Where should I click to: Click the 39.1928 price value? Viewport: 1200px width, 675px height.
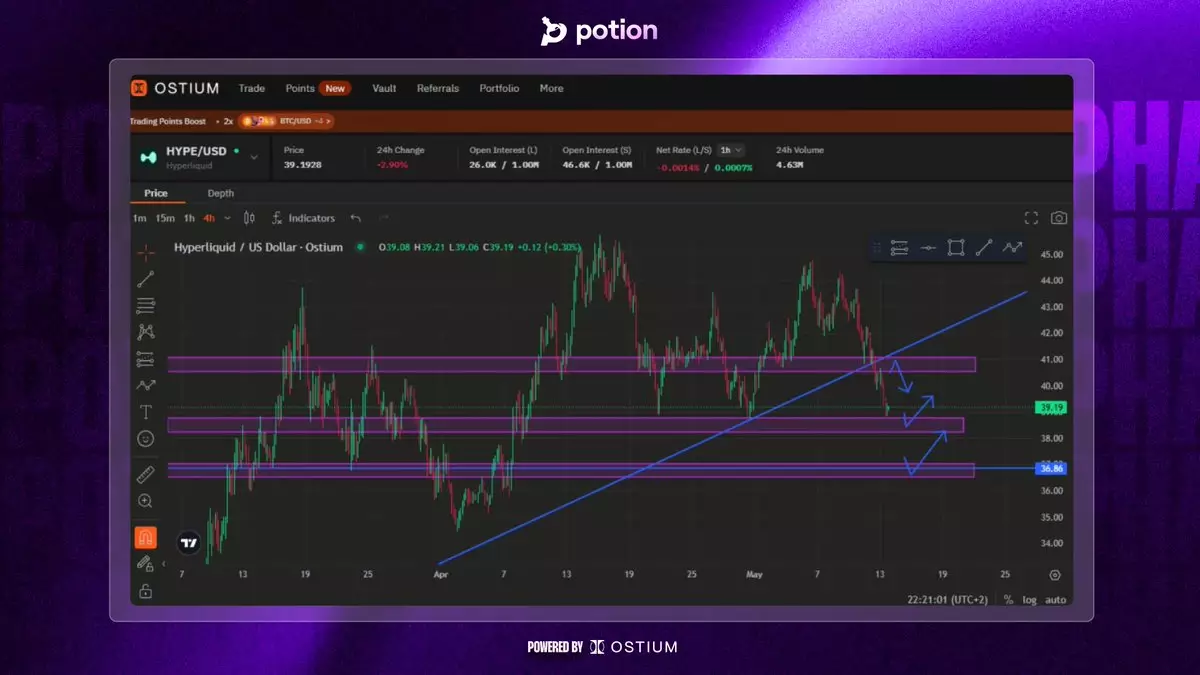click(303, 164)
